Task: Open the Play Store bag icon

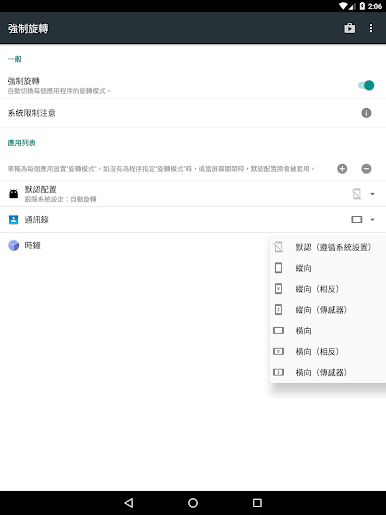Action: (x=349, y=28)
